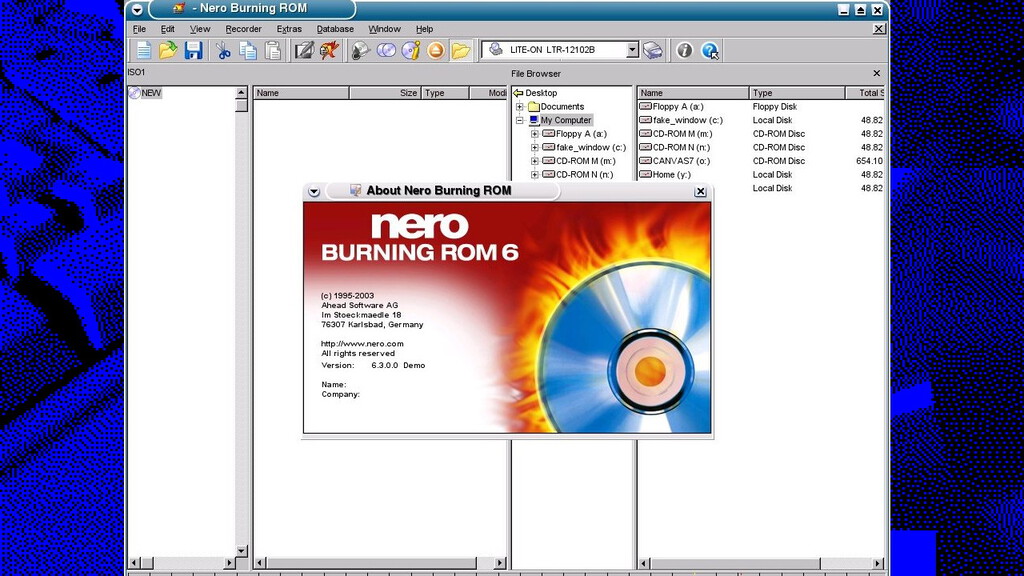Click the Choose Recorder icon beside drive list
The image size is (1024, 576).
tap(653, 50)
